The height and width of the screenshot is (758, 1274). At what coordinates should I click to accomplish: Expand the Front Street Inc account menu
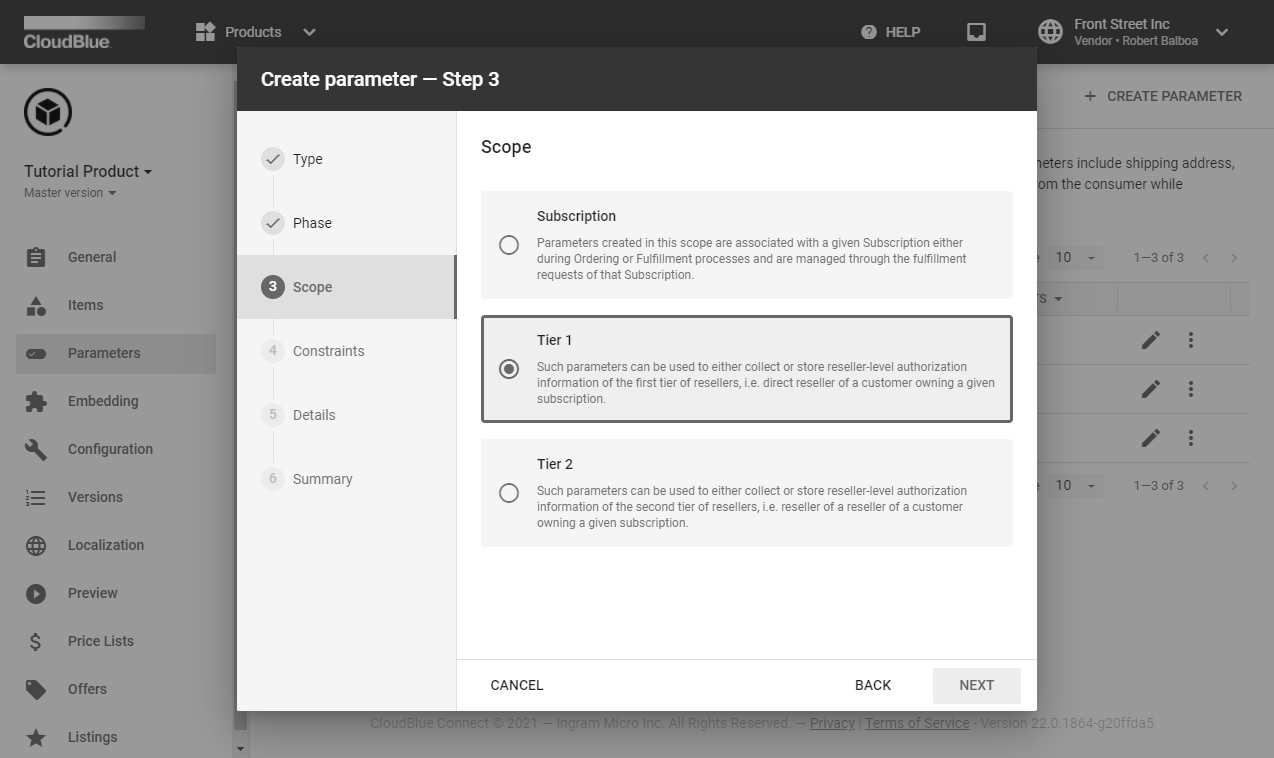[x=1221, y=32]
